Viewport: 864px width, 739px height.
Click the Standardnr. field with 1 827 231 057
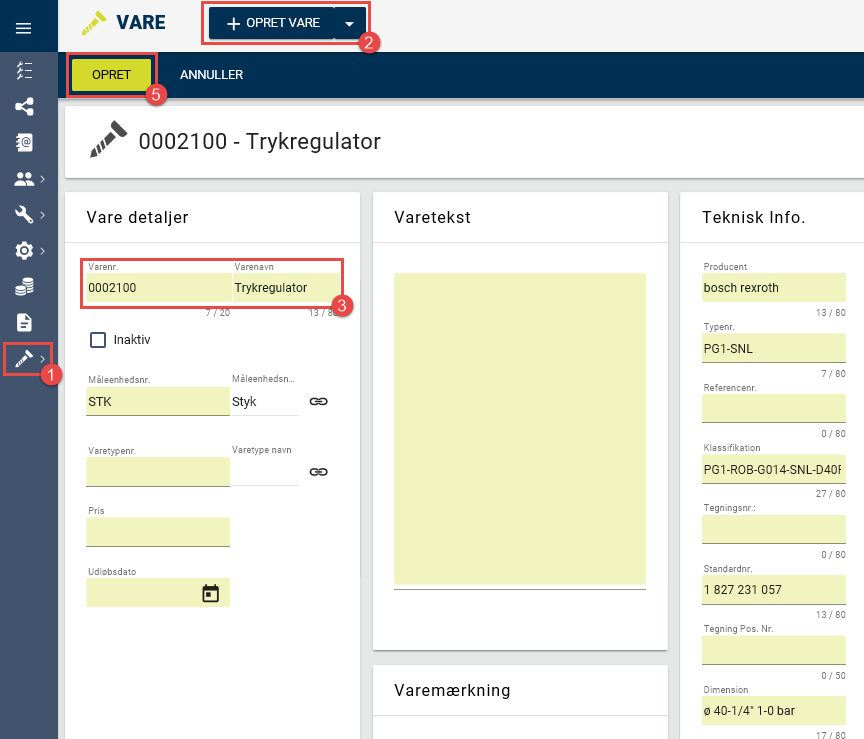pyautogui.click(x=774, y=590)
